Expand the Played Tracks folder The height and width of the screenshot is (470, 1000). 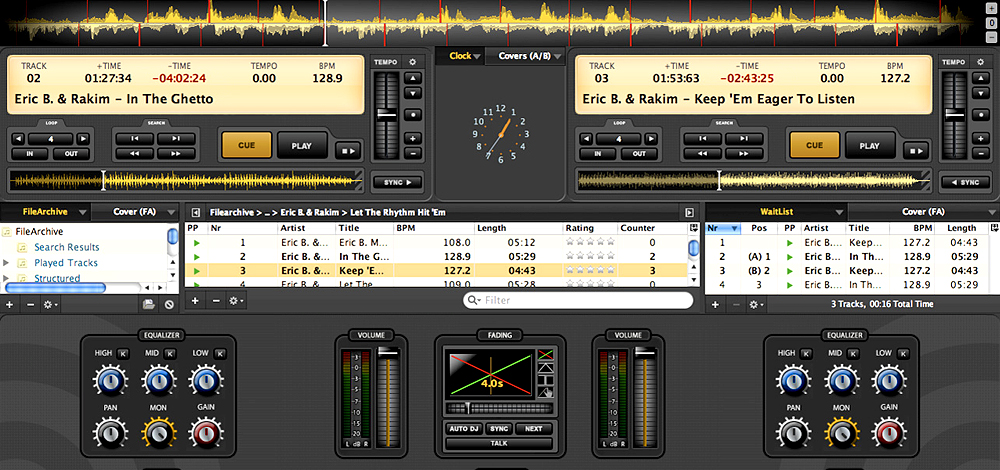8,263
